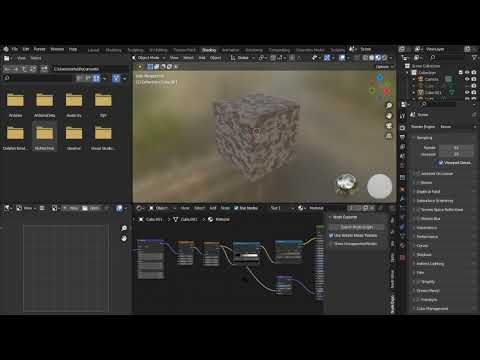The width and height of the screenshot is (480, 360).
Task: Click the outliner filter funnel icon
Action: point(474,58)
